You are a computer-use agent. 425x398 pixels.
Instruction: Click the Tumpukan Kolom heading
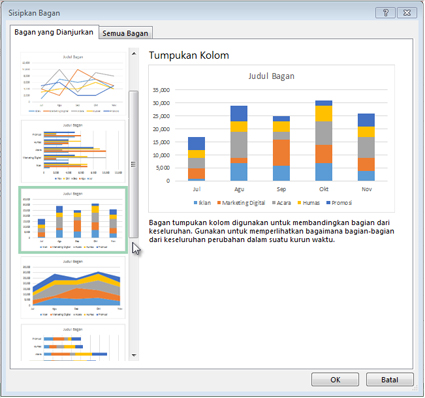pyautogui.click(x=189, y=55)
